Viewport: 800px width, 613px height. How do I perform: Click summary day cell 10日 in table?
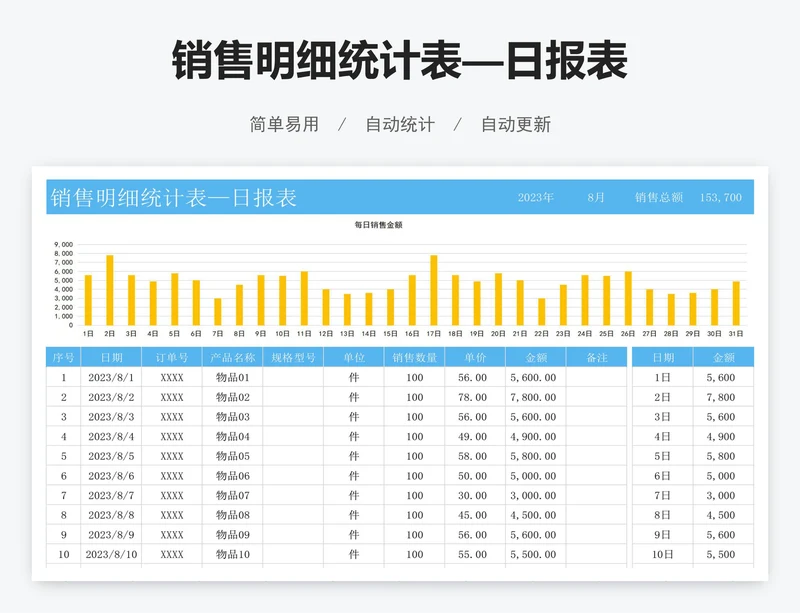[x=663, y=554]
